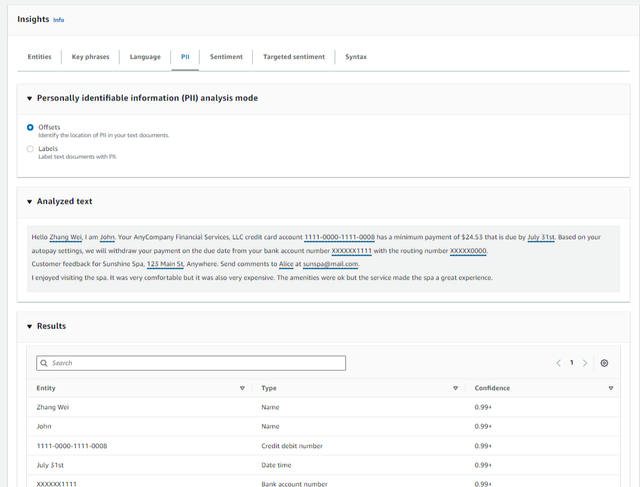Click the results Search field

(x=191, y=363)
